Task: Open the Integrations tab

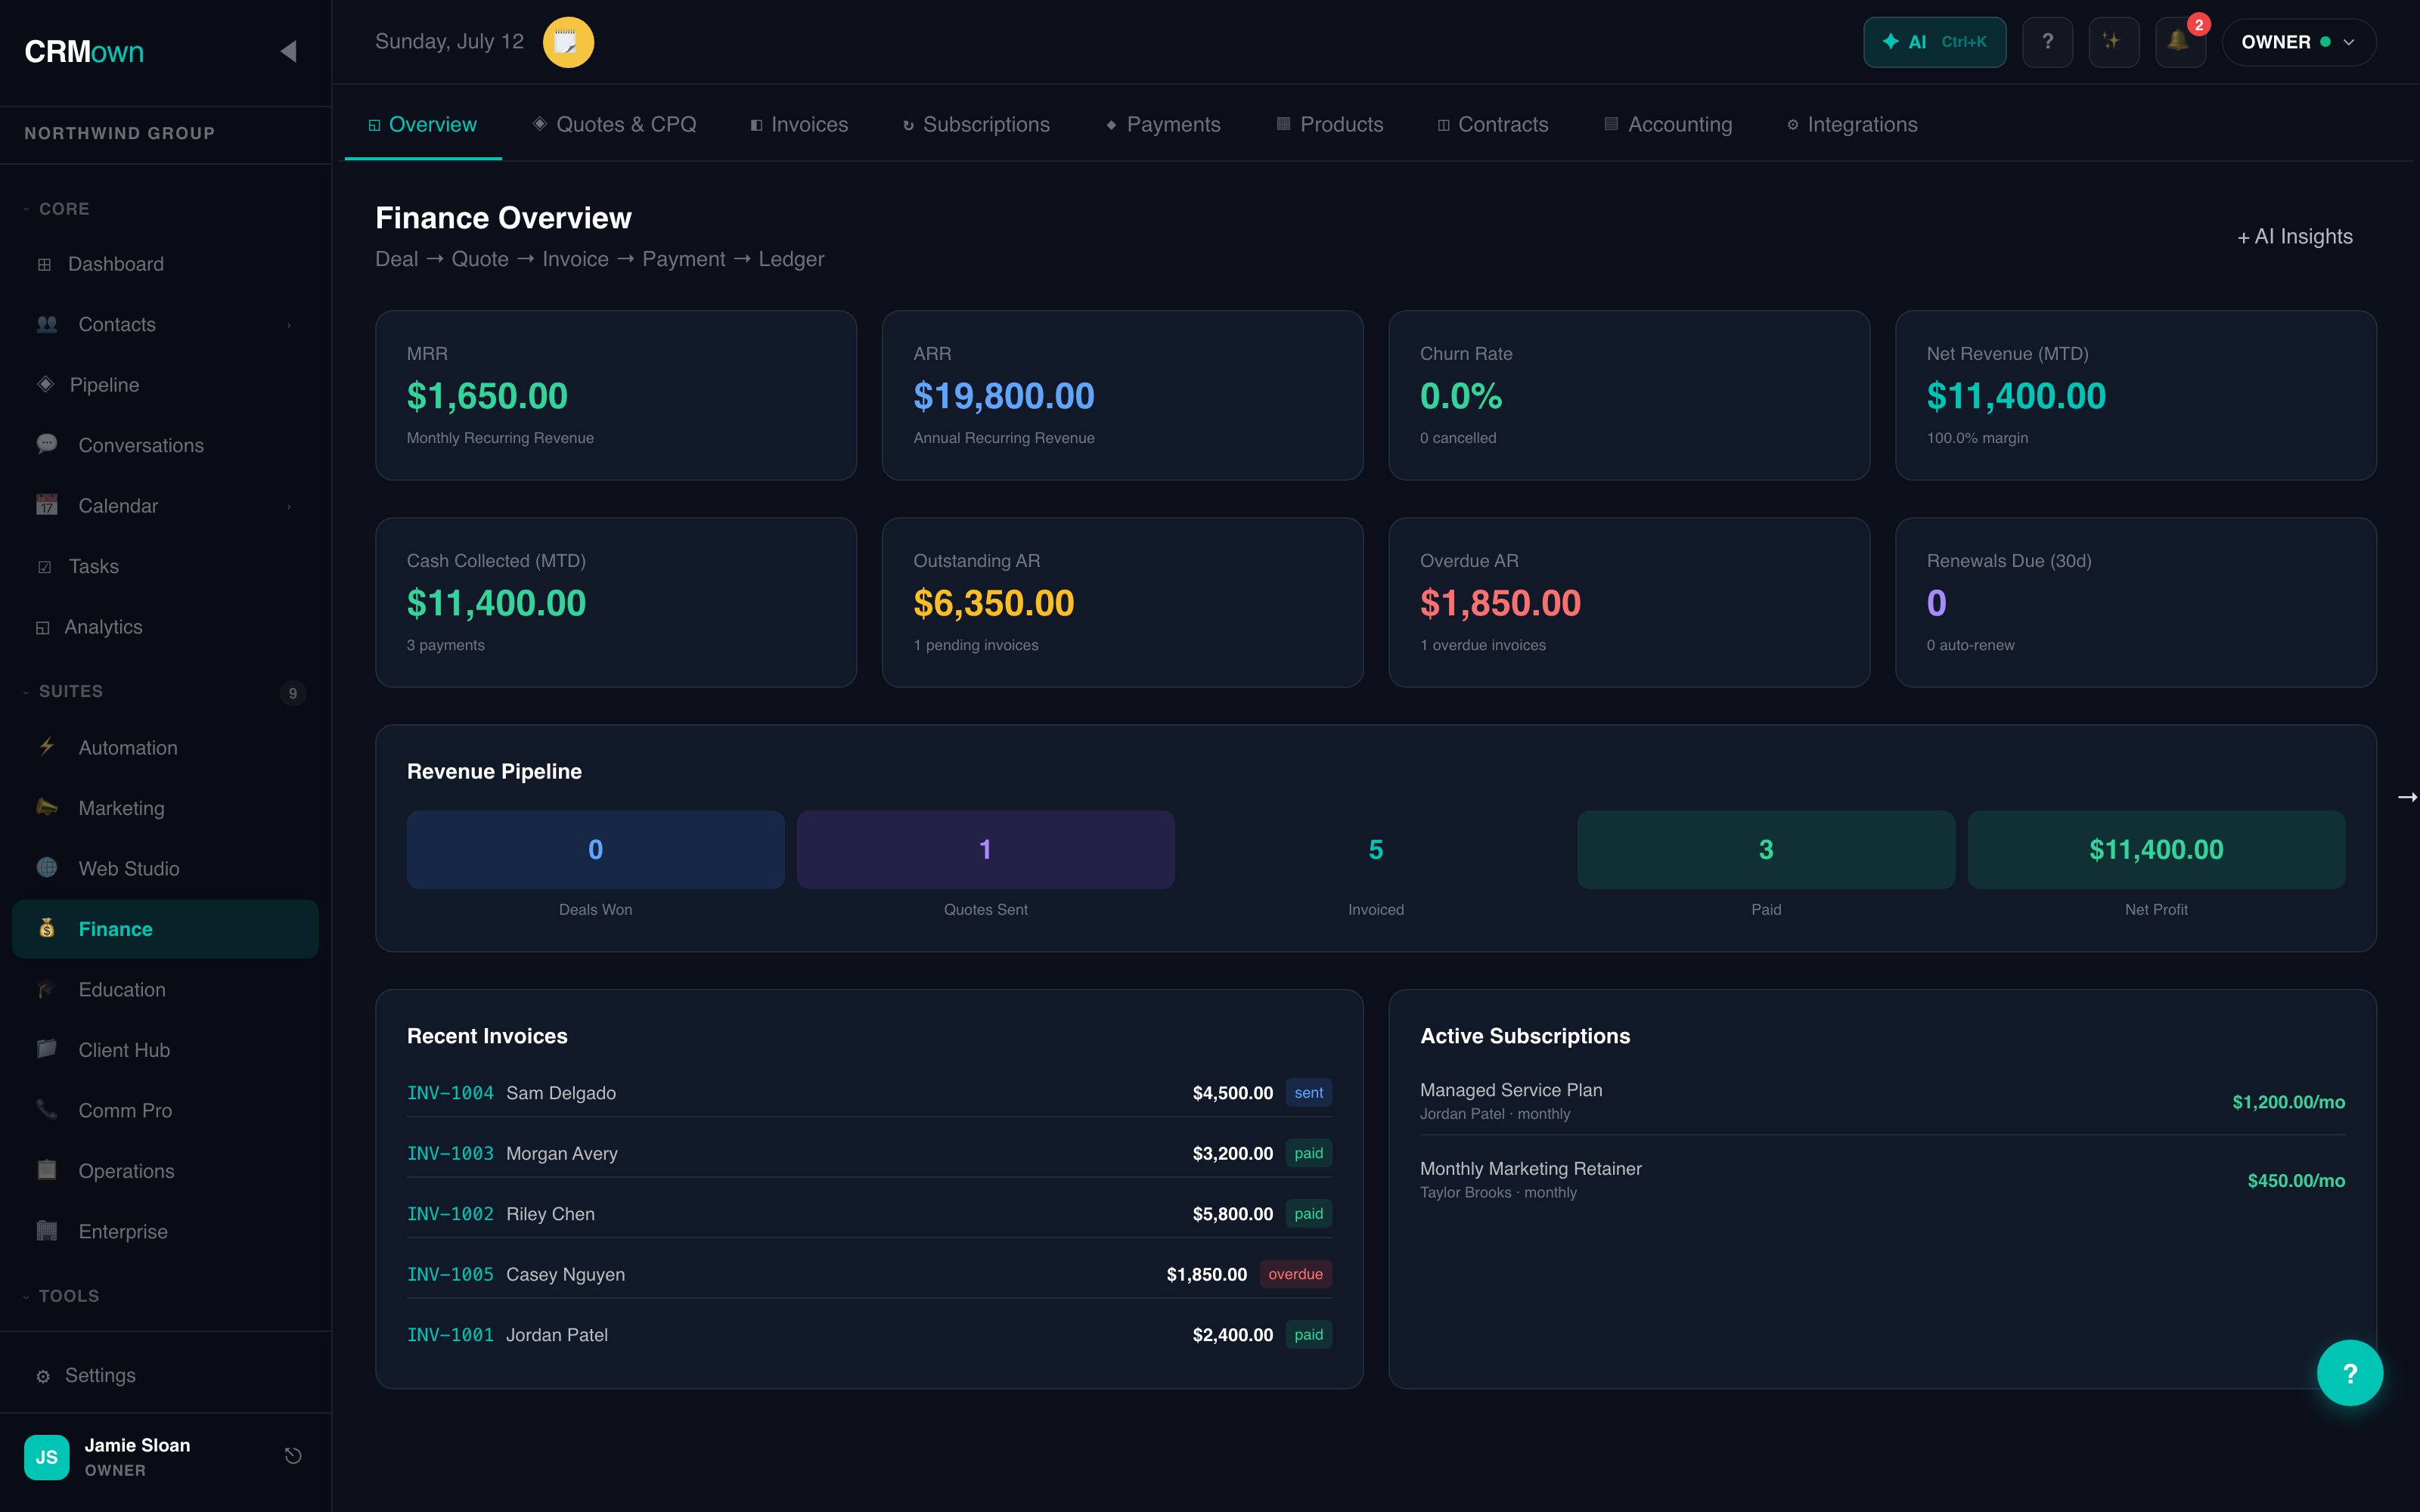Action: pyautogui.click(x=1852, y=124)
